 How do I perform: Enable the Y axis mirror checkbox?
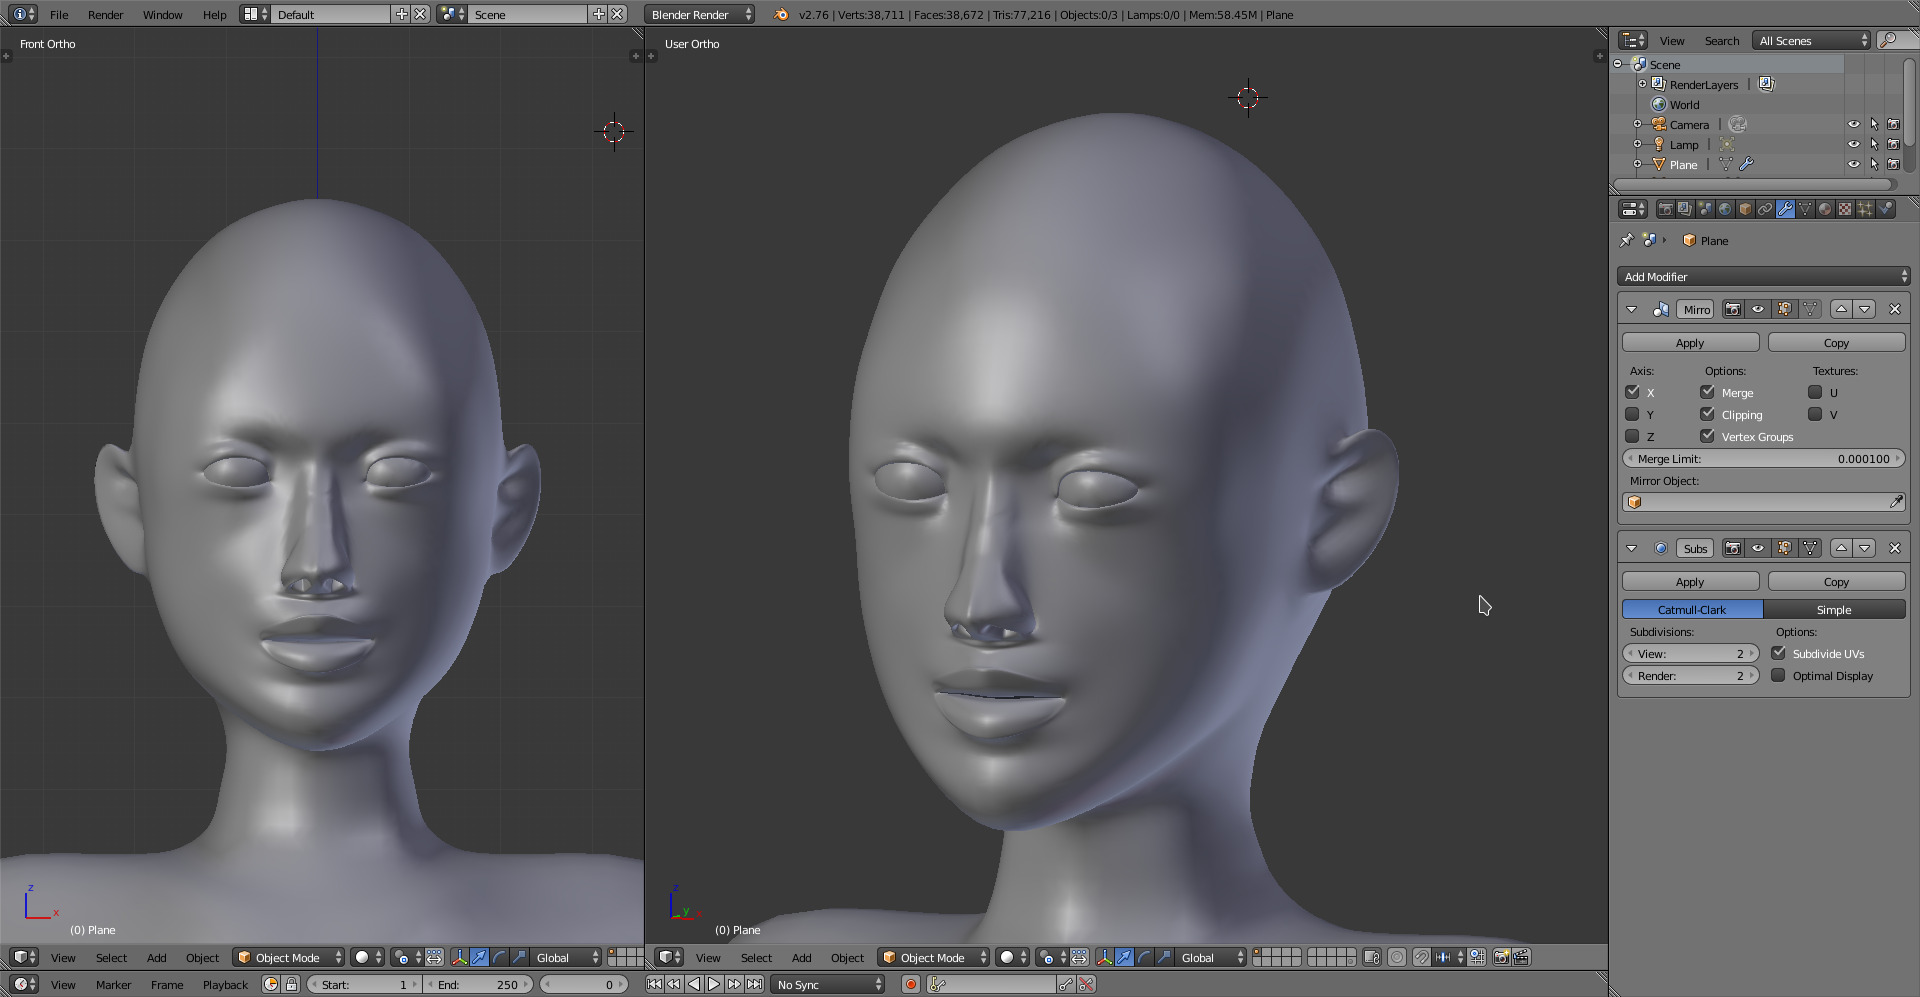tap(1633, 415)
